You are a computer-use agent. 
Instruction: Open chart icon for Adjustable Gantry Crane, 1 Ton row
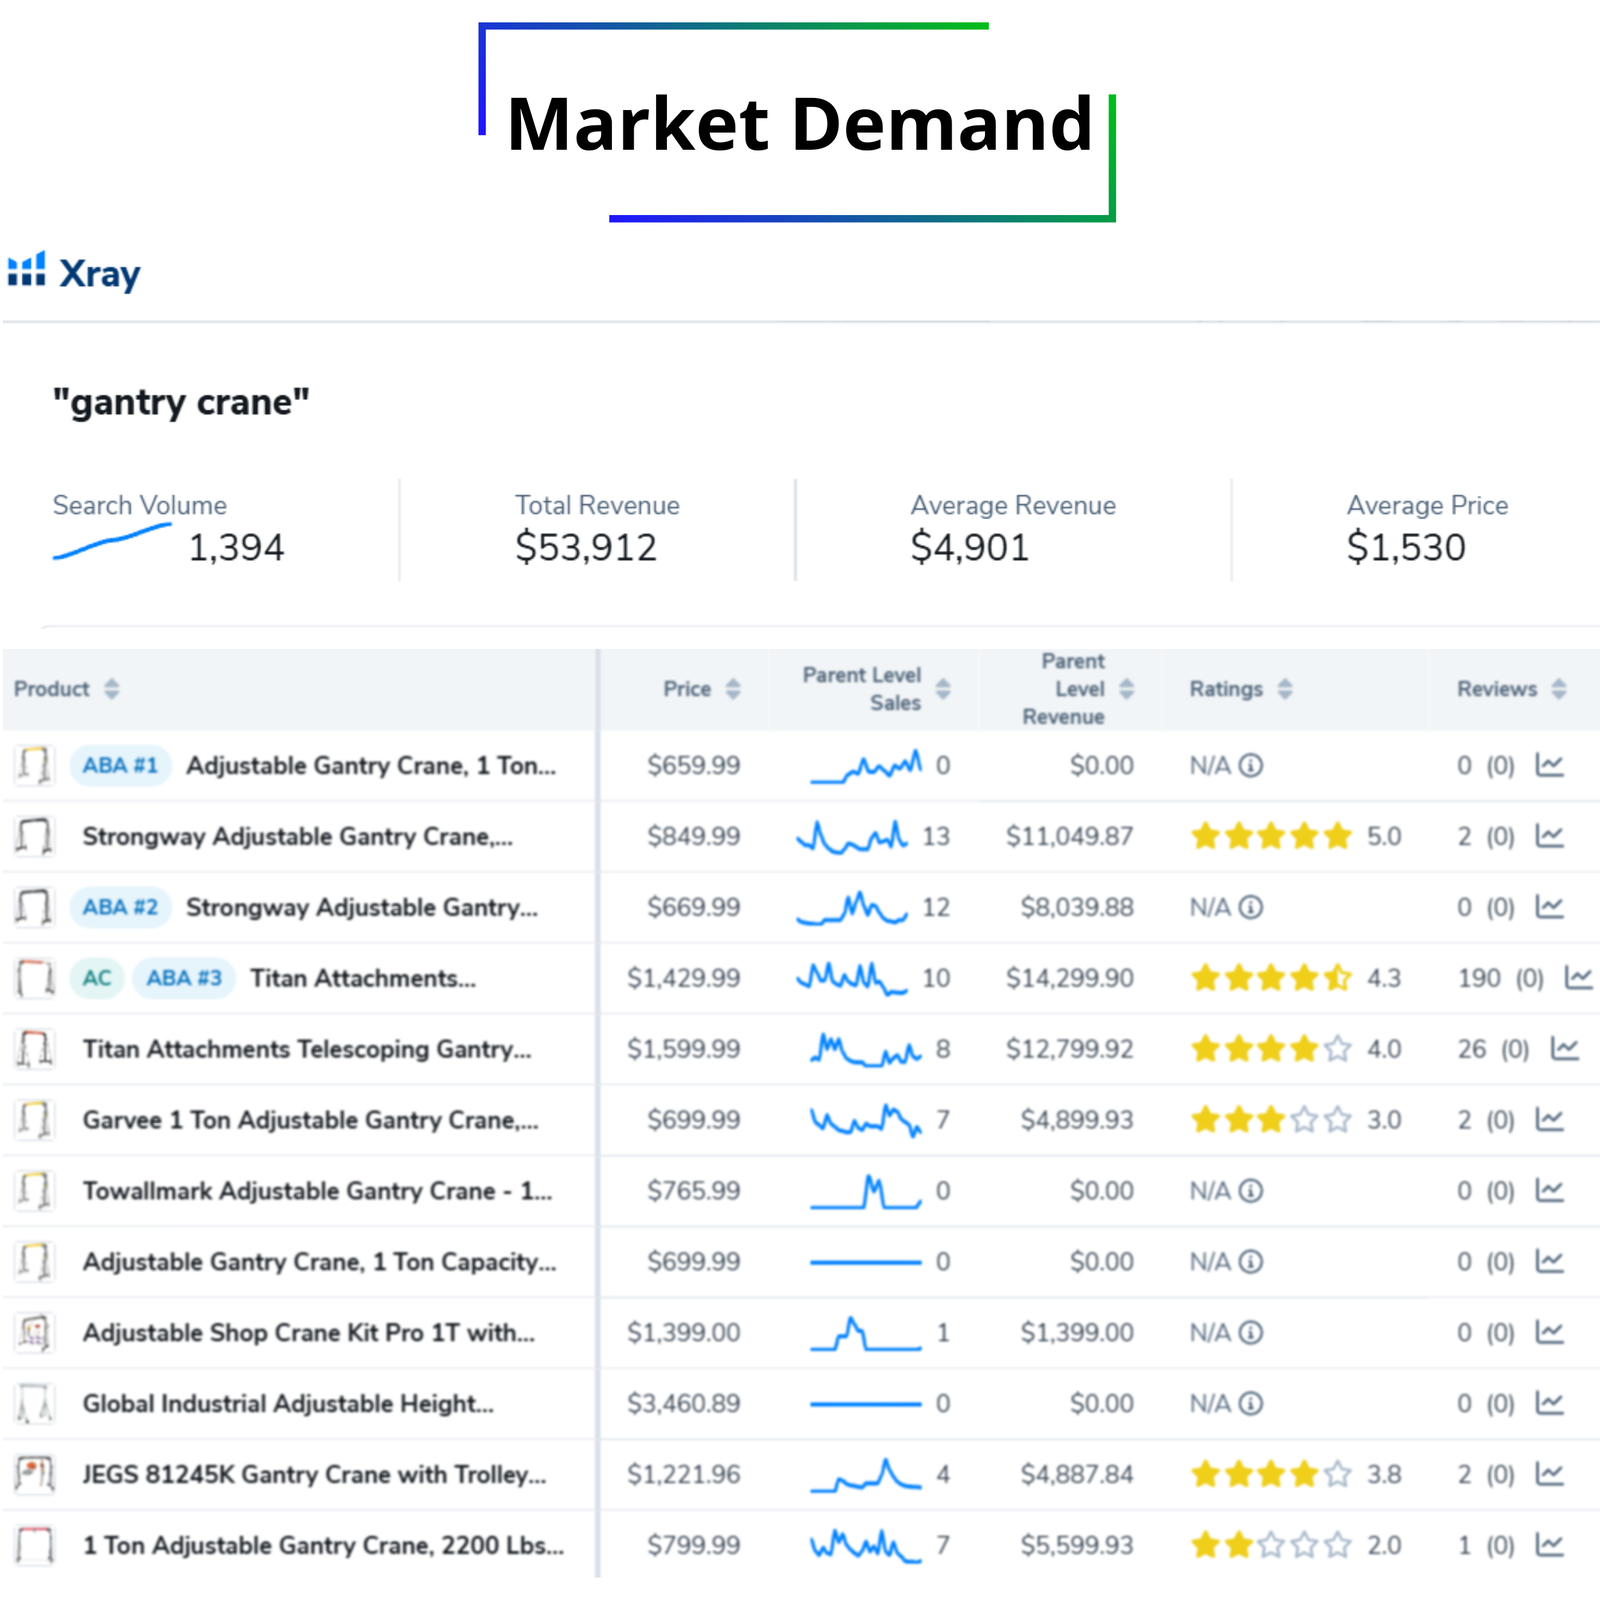pos(1550,765)
